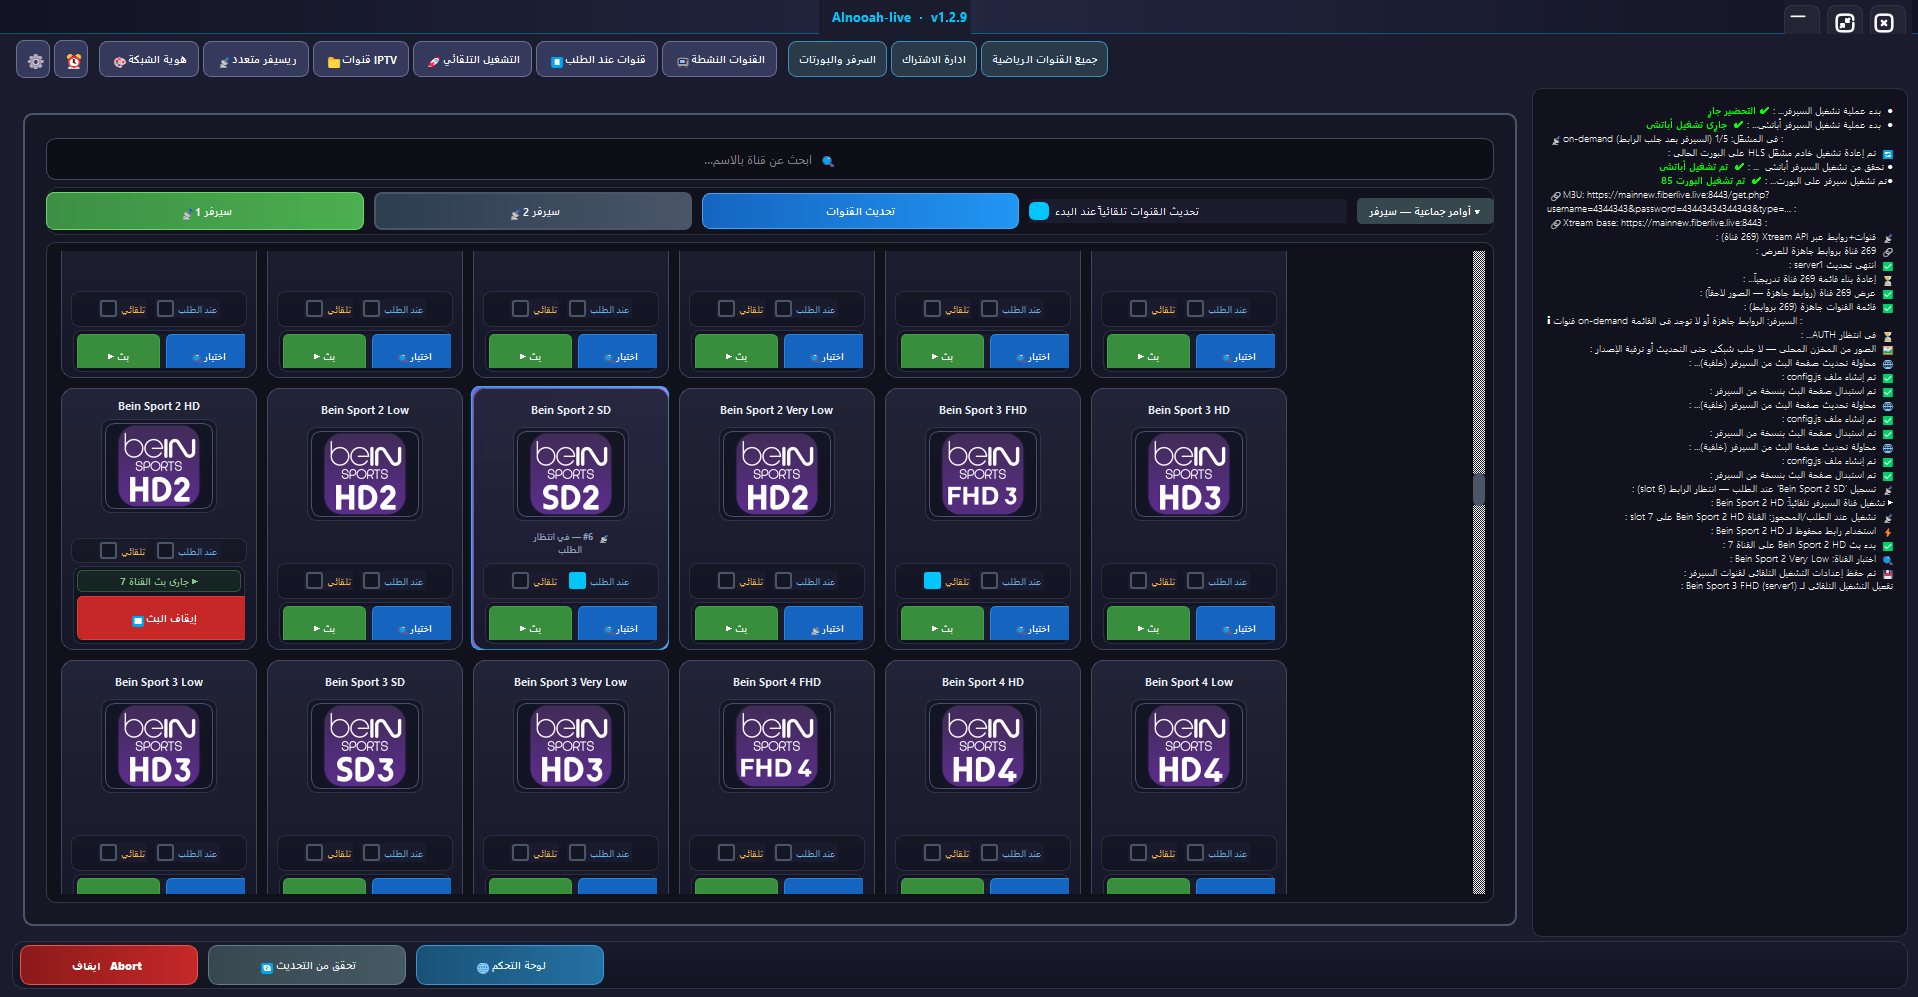This screenshot has height=997, width=1918.
Task: Open the multi receiver satellite button
Action: (x=257, y=60)
